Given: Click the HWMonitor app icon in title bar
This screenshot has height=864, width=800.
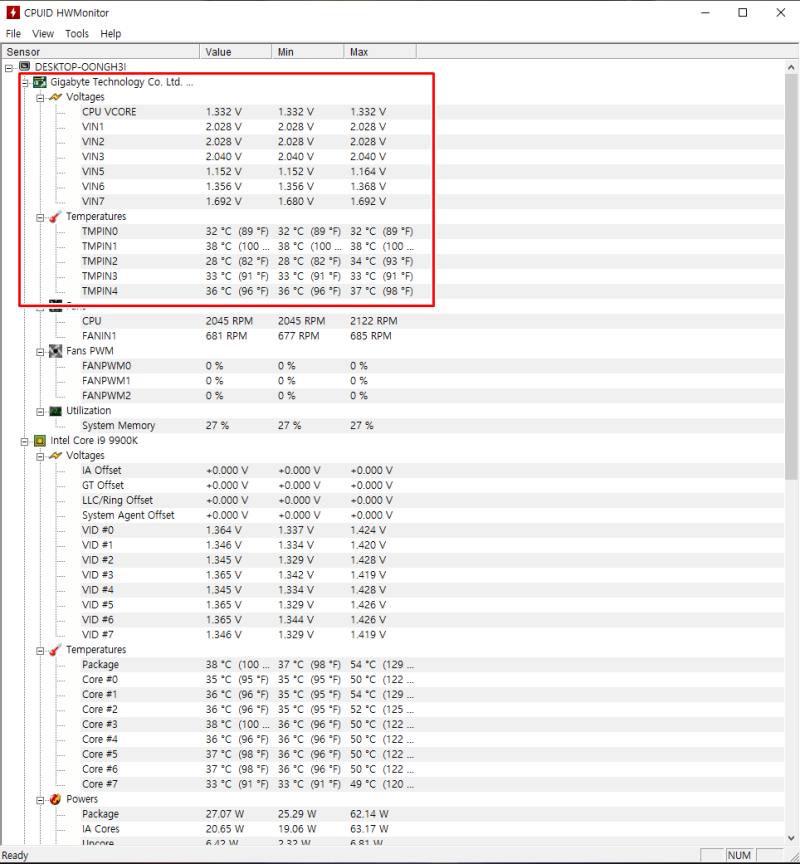Looking at the screenshot, I should pos(13,12).
